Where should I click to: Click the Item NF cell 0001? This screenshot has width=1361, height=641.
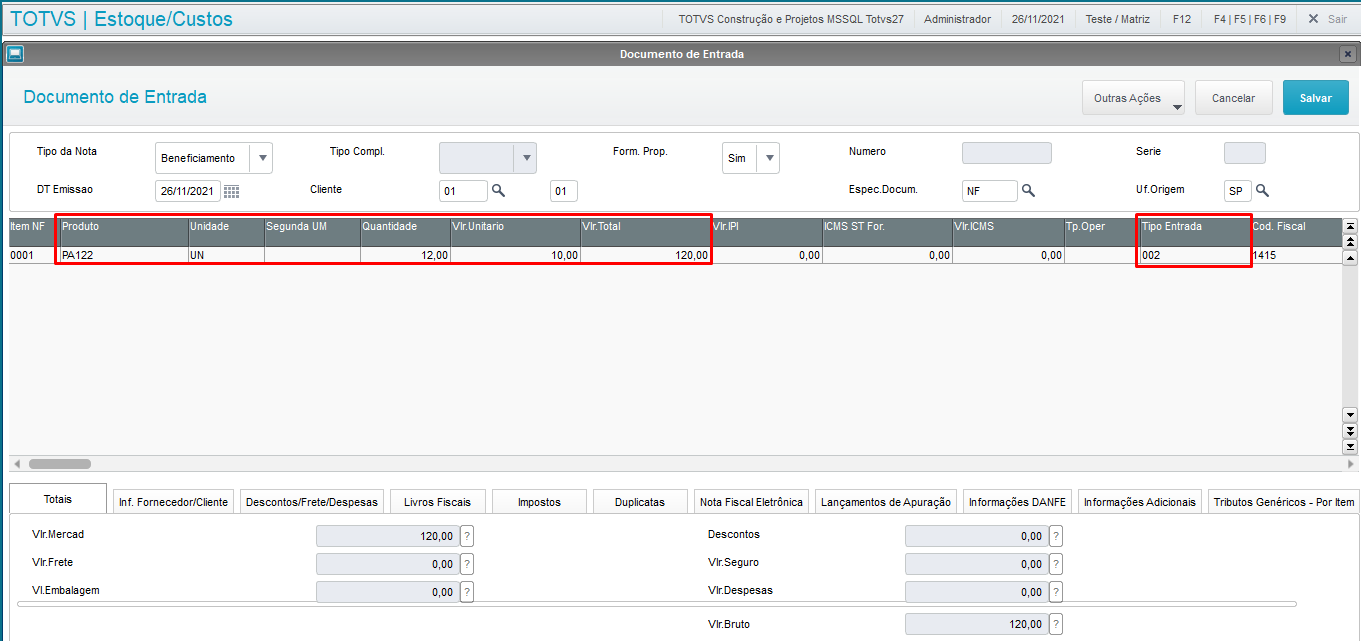[34, 256]
